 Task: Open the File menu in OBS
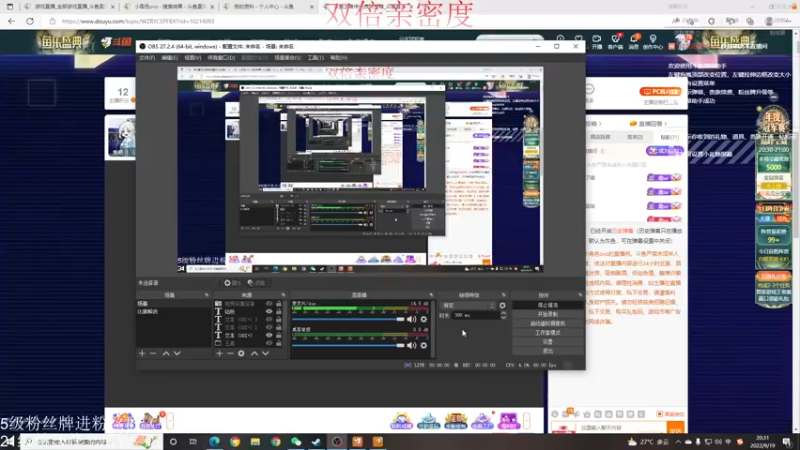(x=147, y=58)
